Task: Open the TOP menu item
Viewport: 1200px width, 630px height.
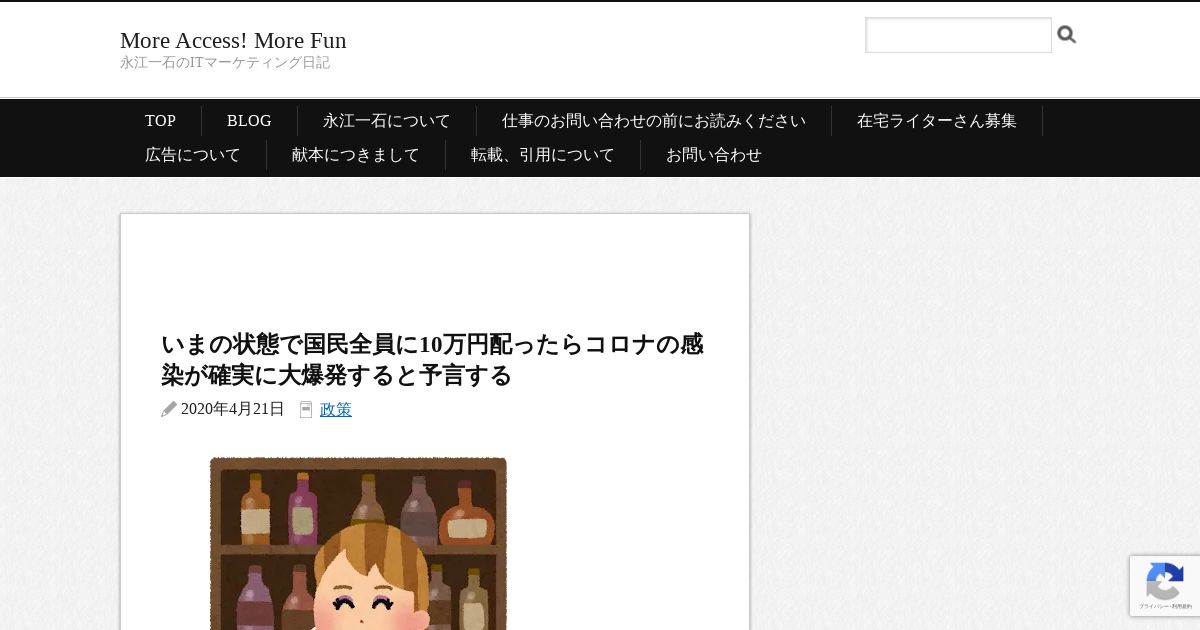Action: click(x=160, y=121)
